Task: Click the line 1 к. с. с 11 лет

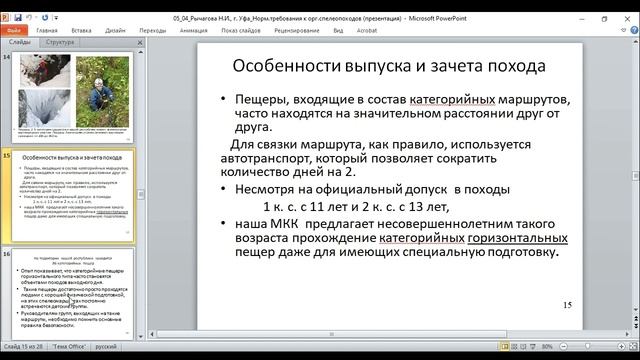Action: [x=356, y=207]
